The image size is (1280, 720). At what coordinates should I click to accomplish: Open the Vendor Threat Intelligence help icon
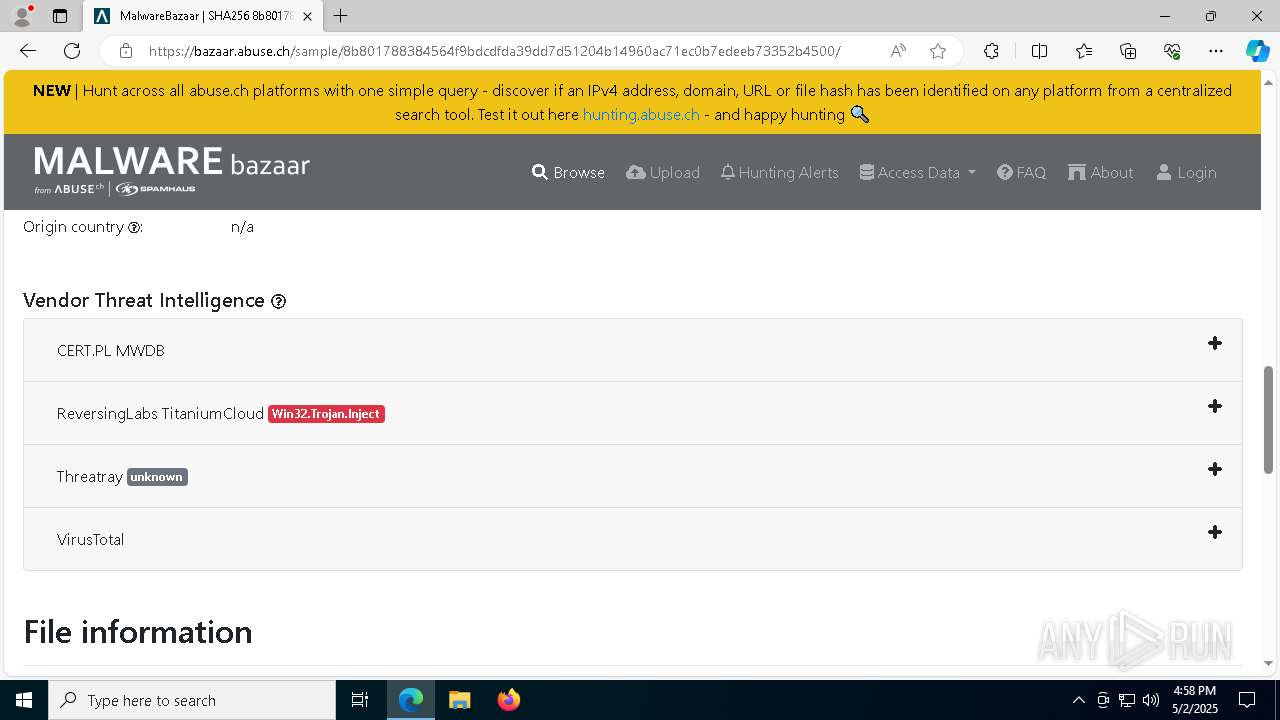(279, 301)
